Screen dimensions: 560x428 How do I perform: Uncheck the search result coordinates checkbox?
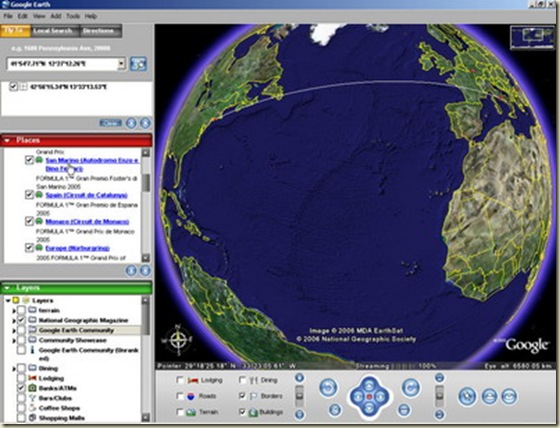14,86
